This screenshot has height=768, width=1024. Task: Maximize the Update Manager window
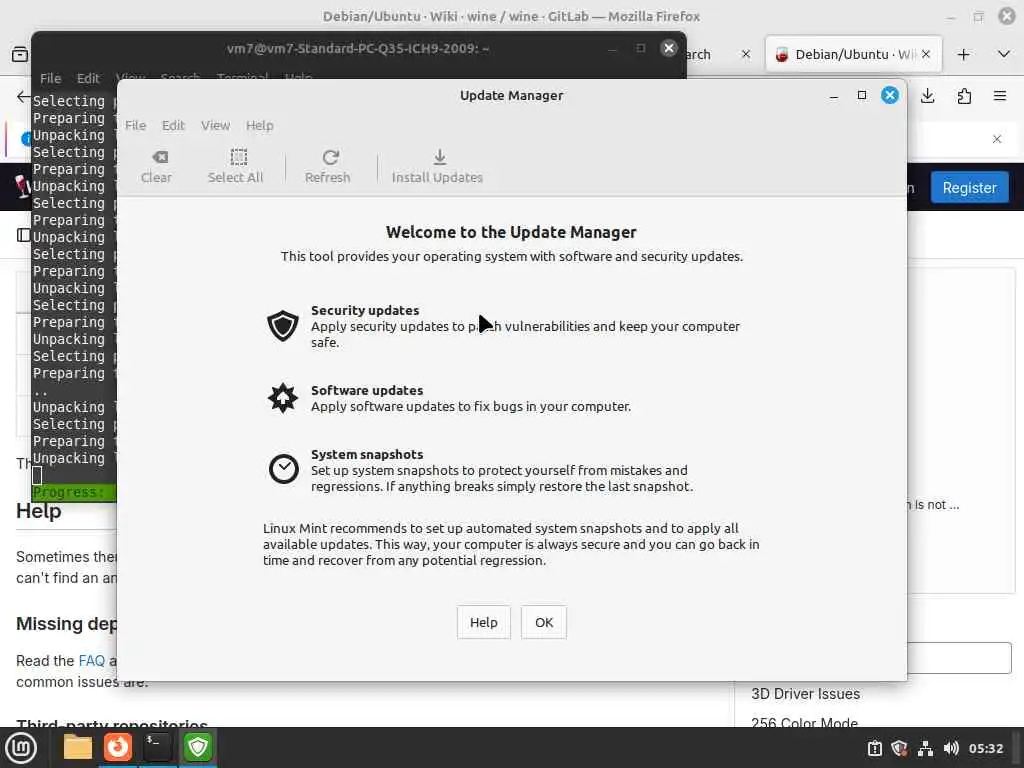(862, 95)
